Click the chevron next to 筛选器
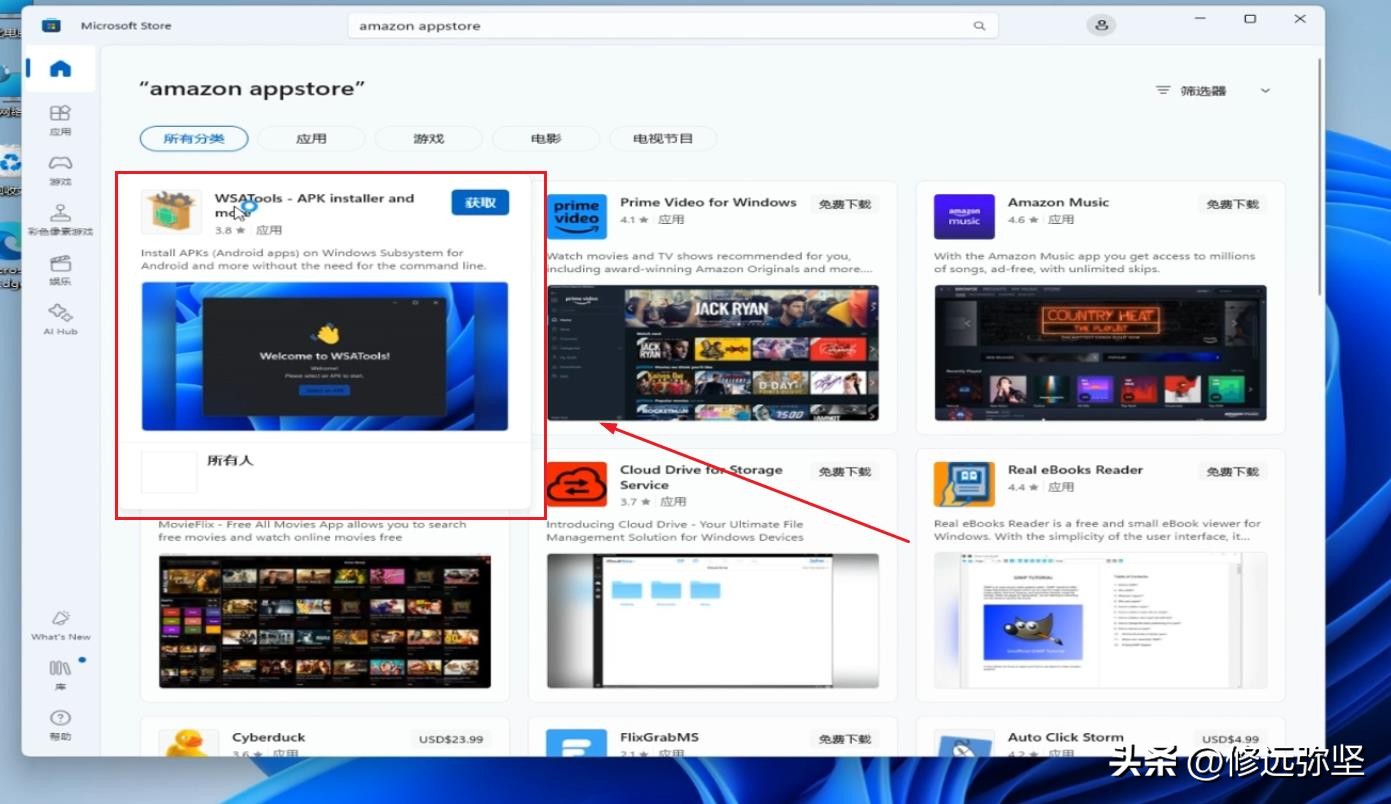1391x804 pixels. pyautogui.click(x=1265, y=90)
